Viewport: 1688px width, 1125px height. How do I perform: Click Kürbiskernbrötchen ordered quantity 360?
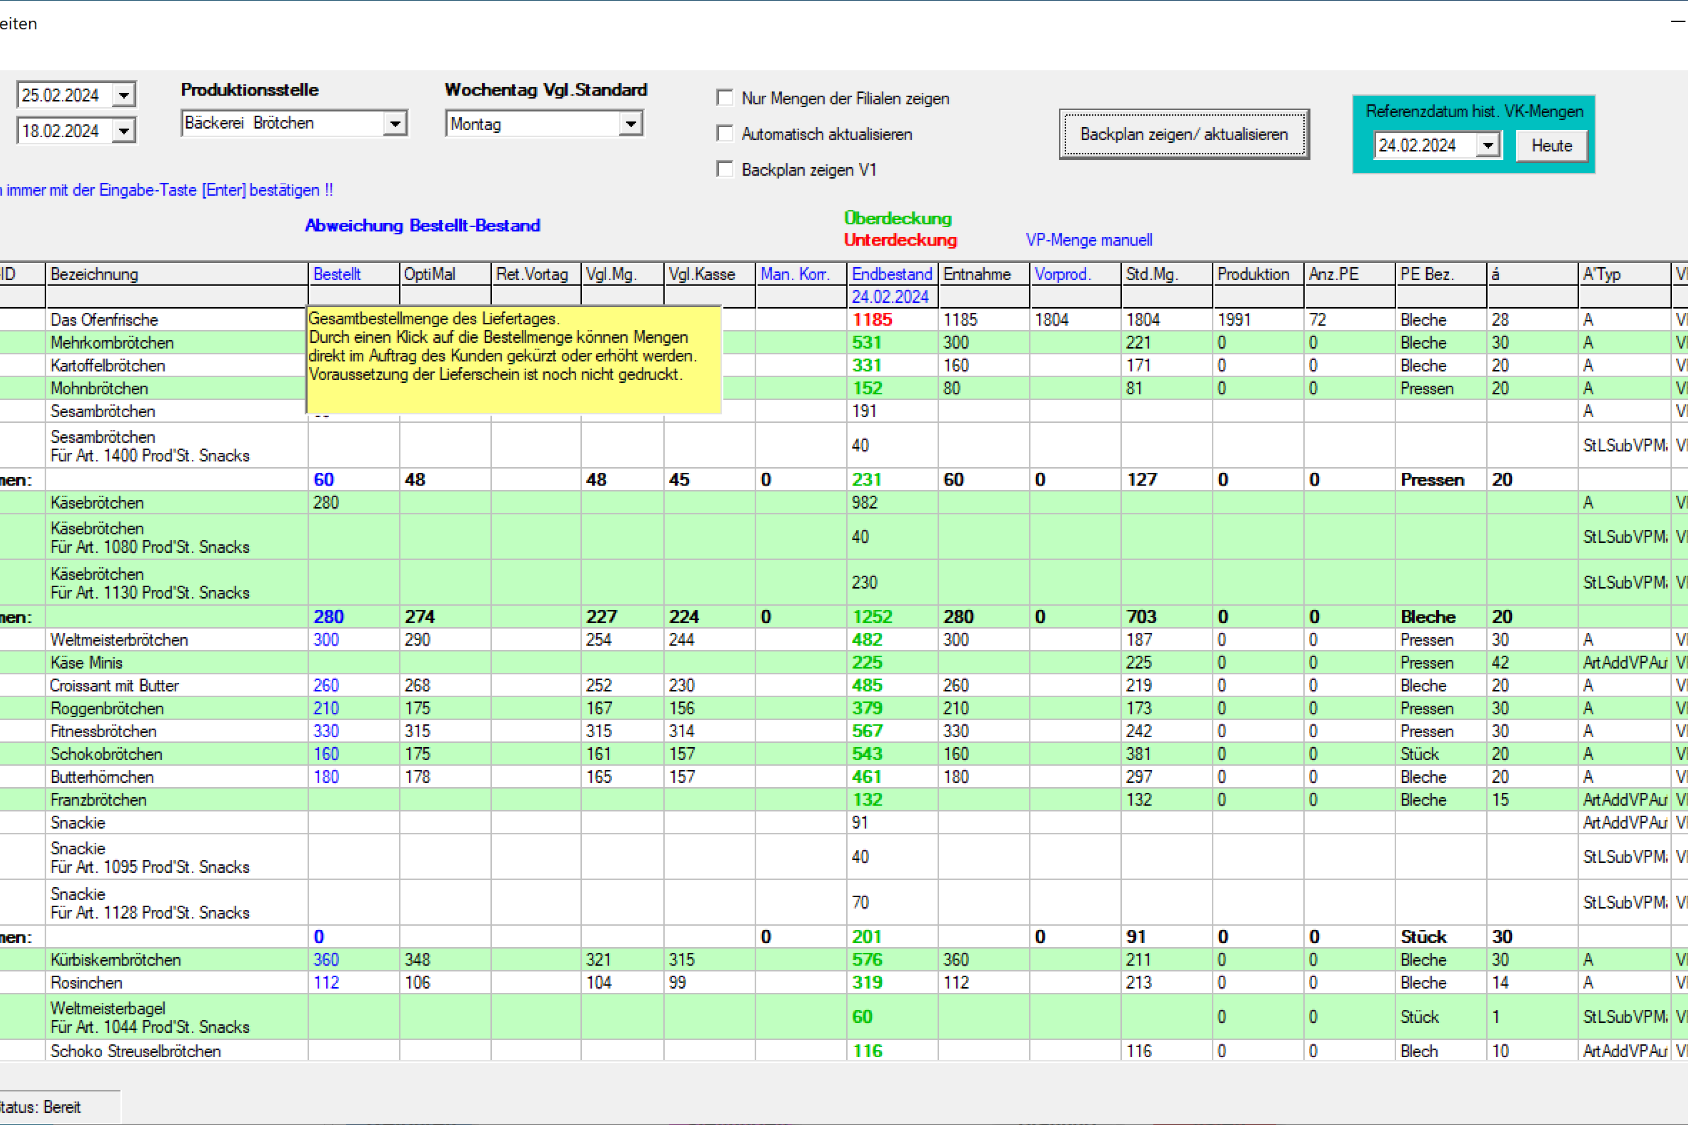(326, 960)
